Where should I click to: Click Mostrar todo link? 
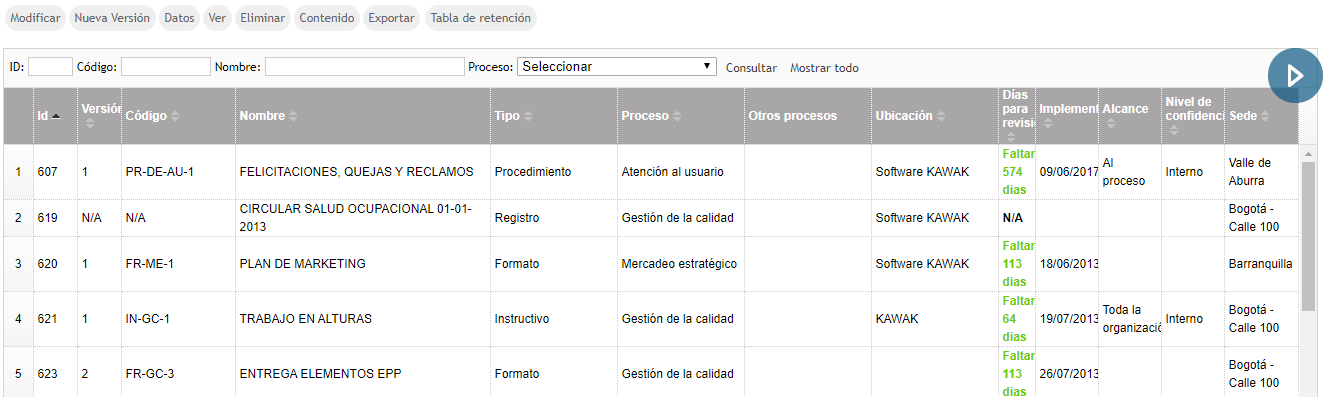824,68
